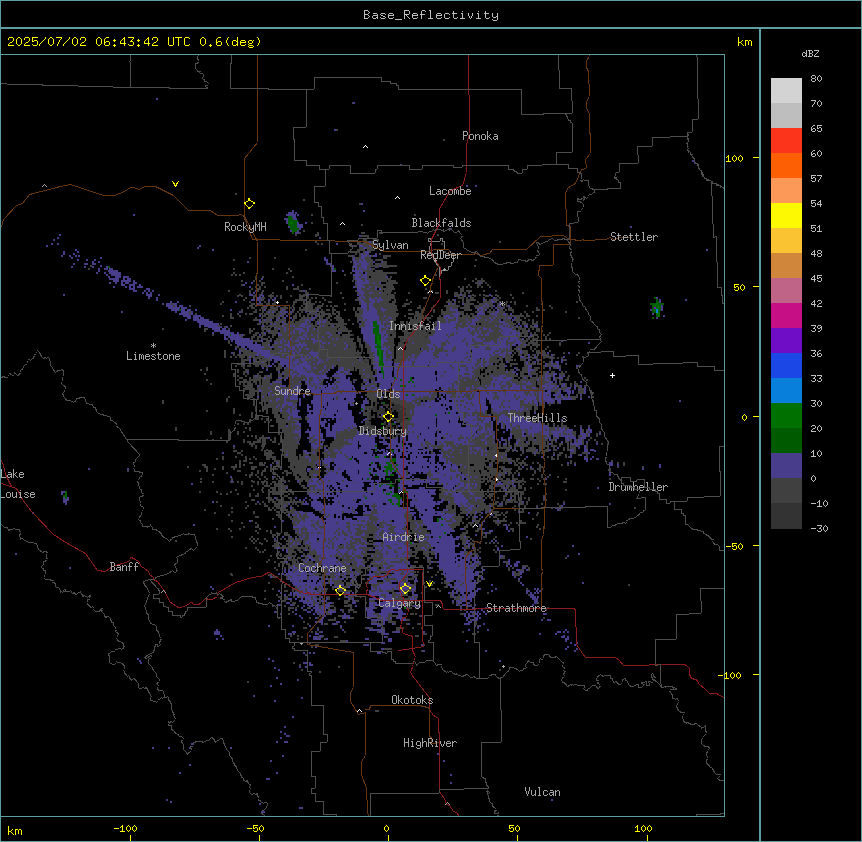Select the HighRiver label
This screenshot has height=842, width=862.
pyautogui.click(x=430, y=743)
